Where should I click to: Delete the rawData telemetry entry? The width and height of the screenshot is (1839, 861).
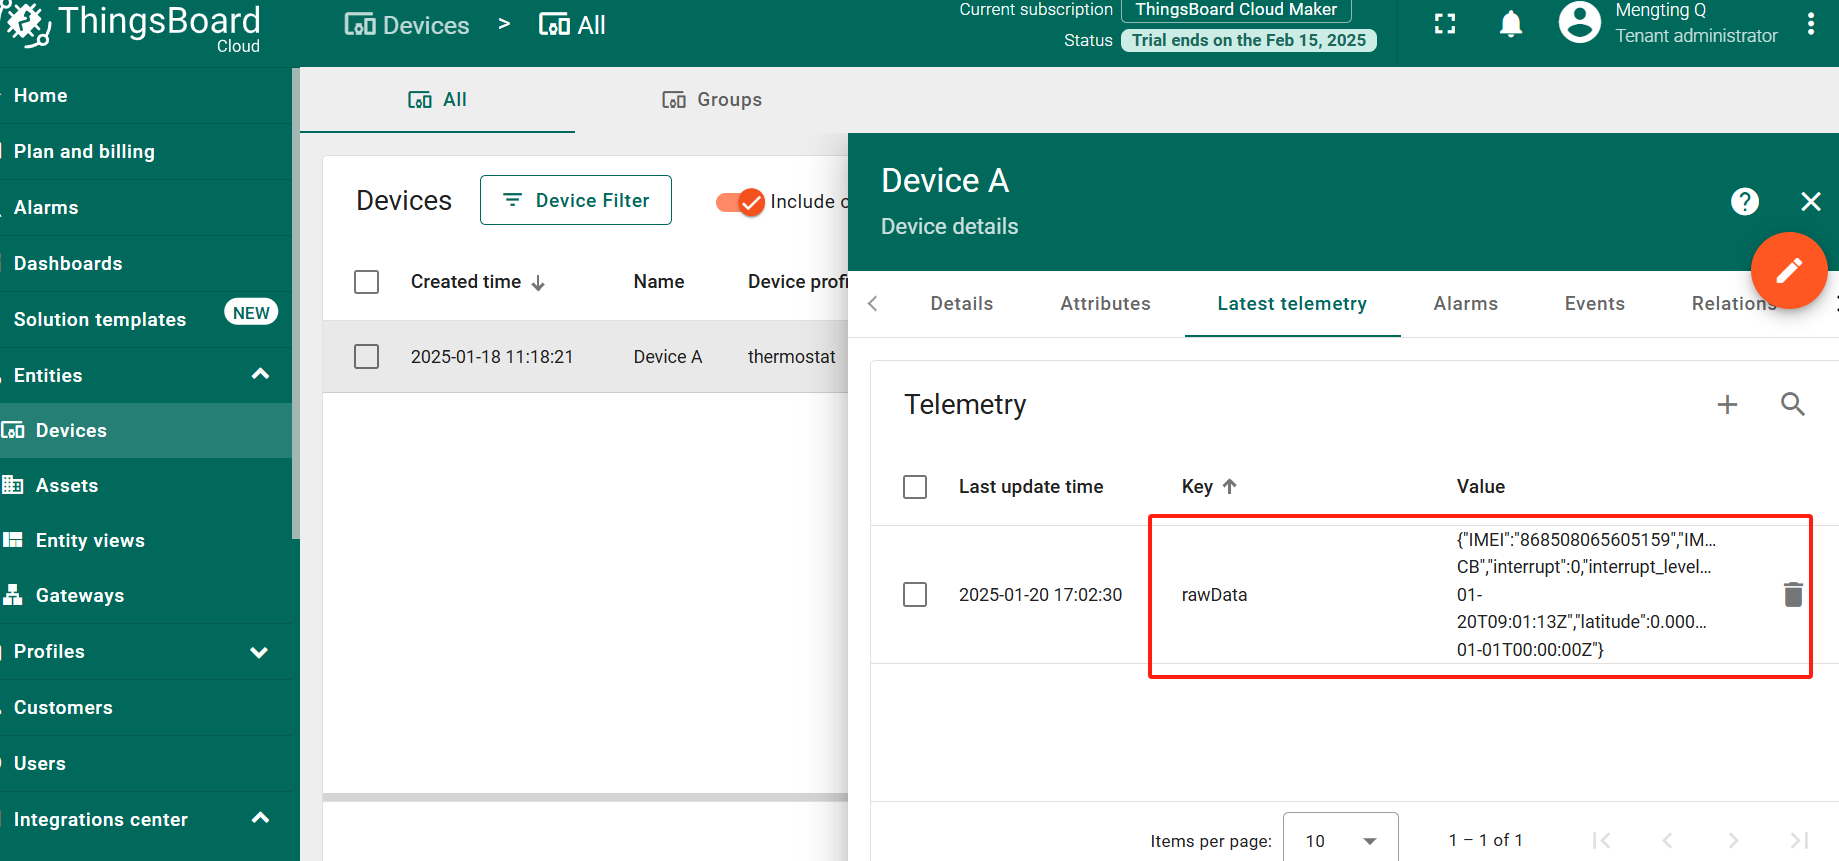pyautogui.click(x=1793, y=595)
